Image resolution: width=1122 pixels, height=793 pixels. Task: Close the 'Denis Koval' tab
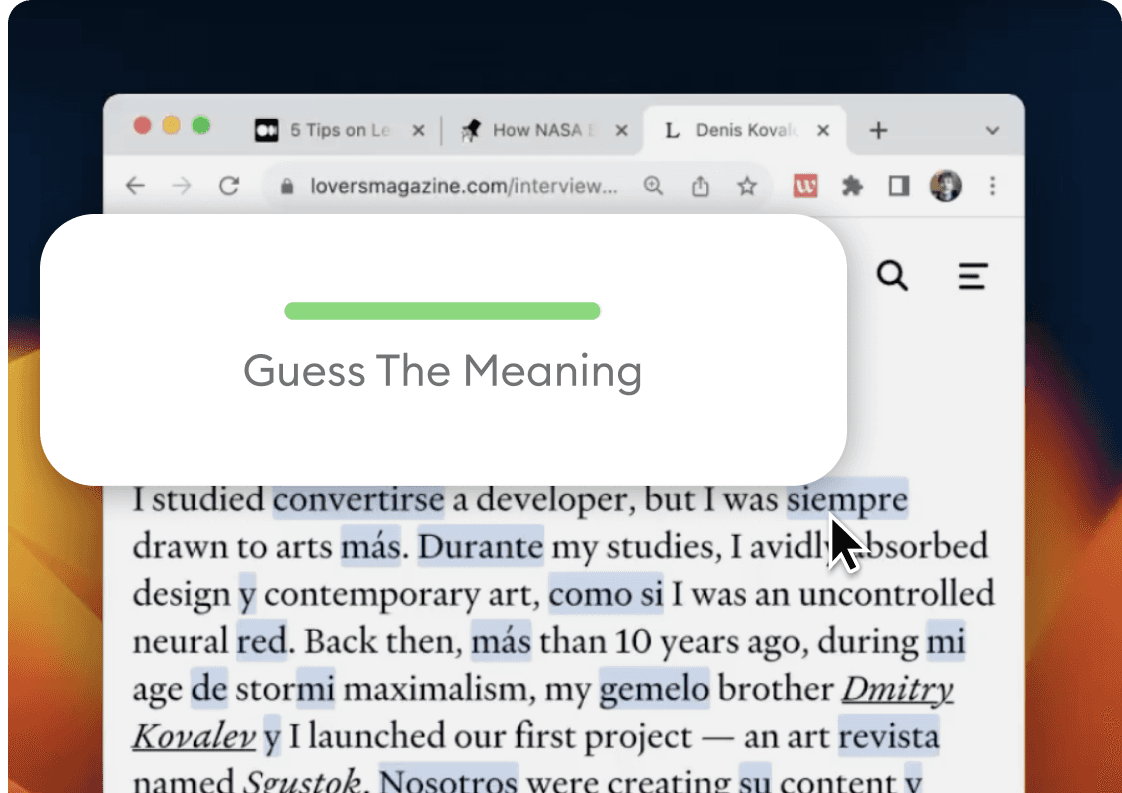click(x=823, y=130)
